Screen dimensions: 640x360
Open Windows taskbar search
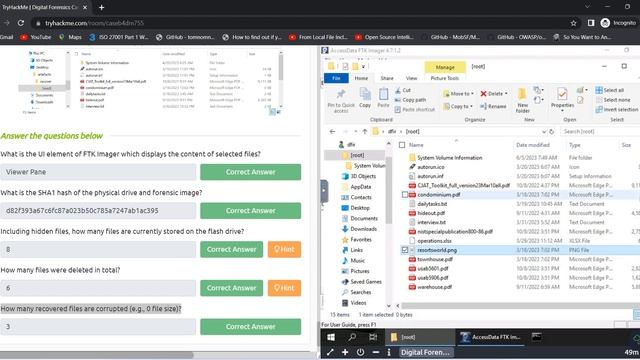coord(352,337)
